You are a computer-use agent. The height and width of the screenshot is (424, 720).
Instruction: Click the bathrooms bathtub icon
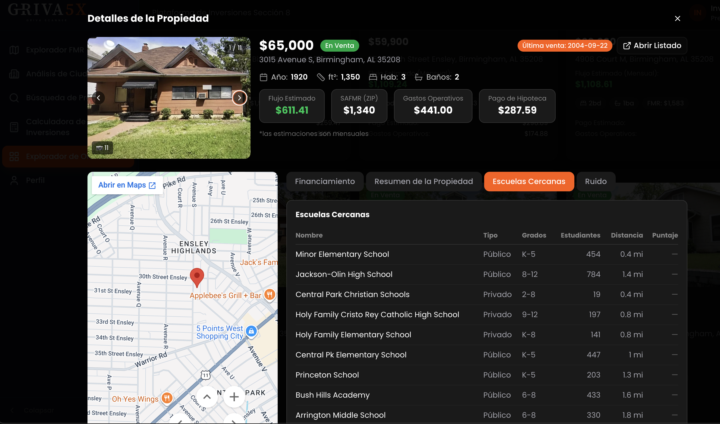(418, 77)
